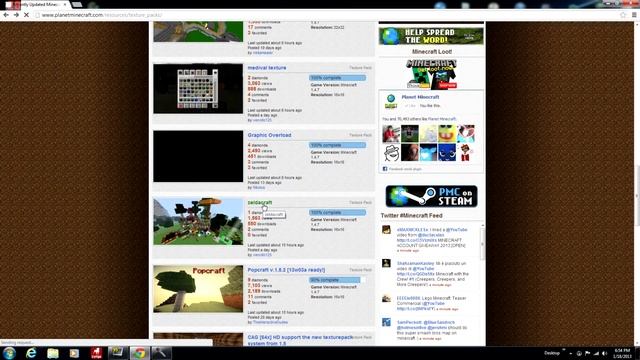The width and height of the screenshot is (640, 360).
Task: Open the Action Center flag icon
Action: [x=588, y=353]
